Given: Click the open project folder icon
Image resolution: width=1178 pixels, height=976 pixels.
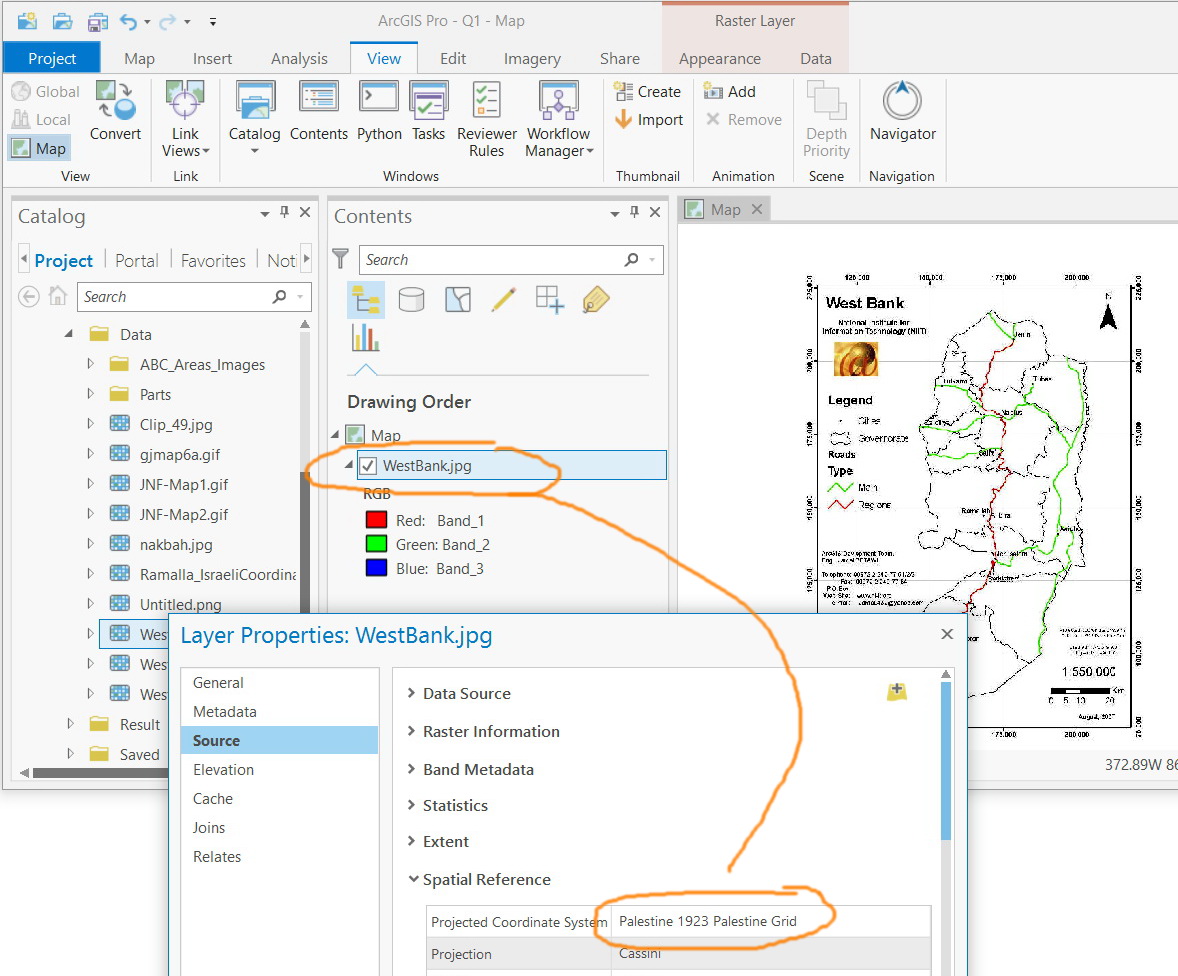Looking at the screenshot, I should click(62, 22).
